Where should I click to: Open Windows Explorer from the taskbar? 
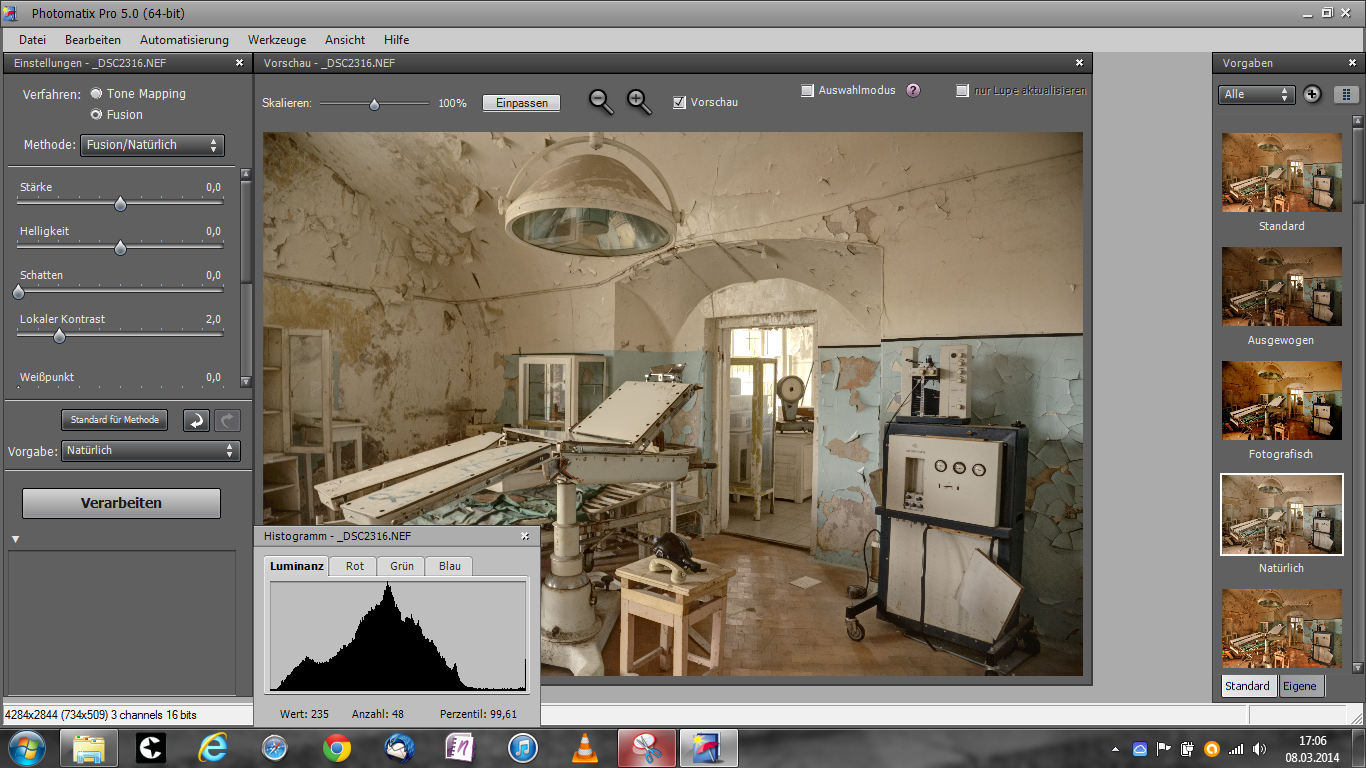tap(89, 748)
